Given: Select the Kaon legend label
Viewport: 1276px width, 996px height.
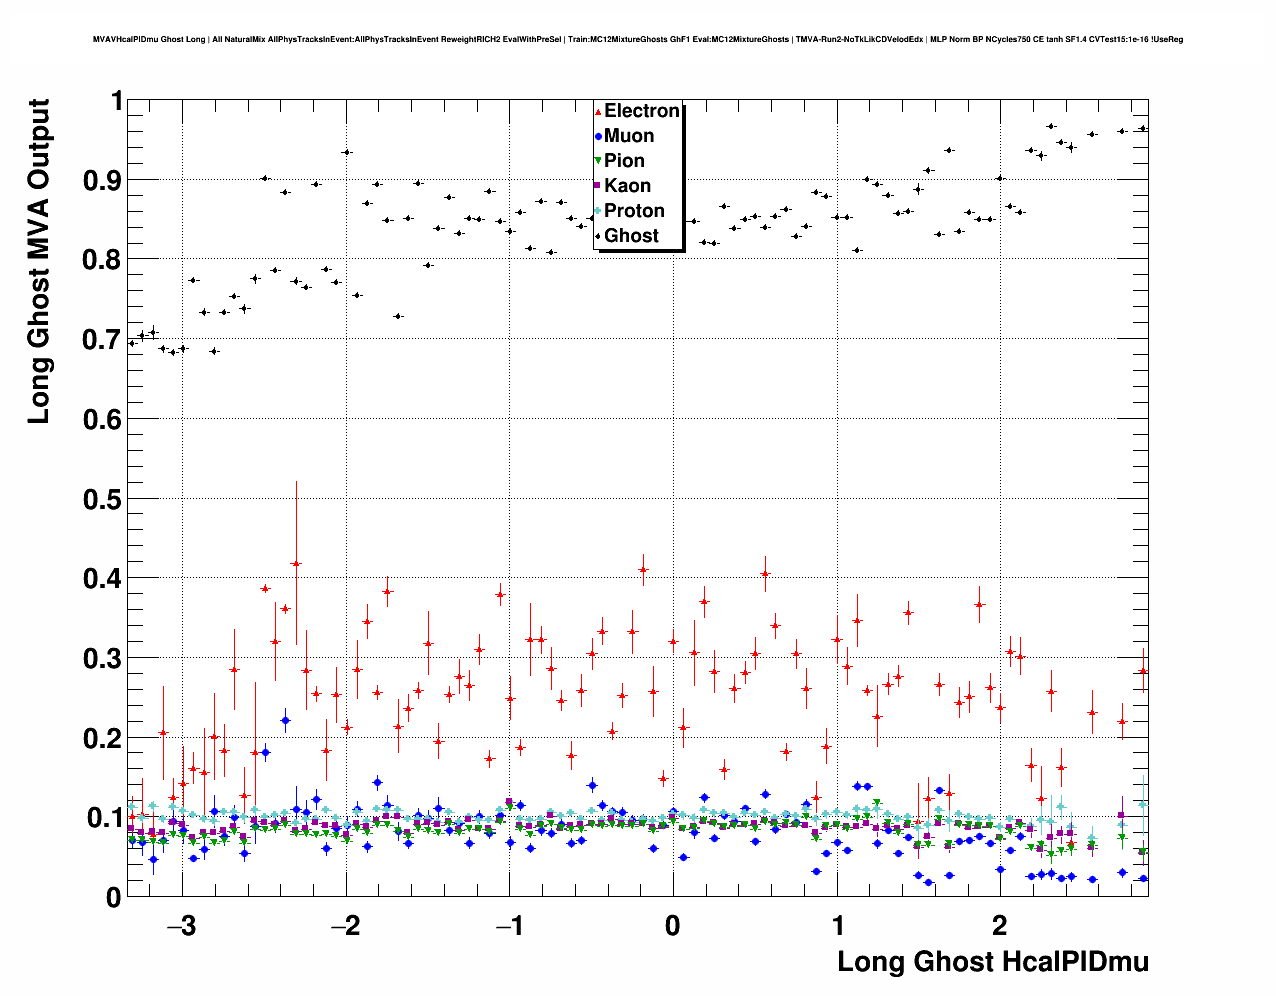Looking at the screenshot, I should coord(627,186).
